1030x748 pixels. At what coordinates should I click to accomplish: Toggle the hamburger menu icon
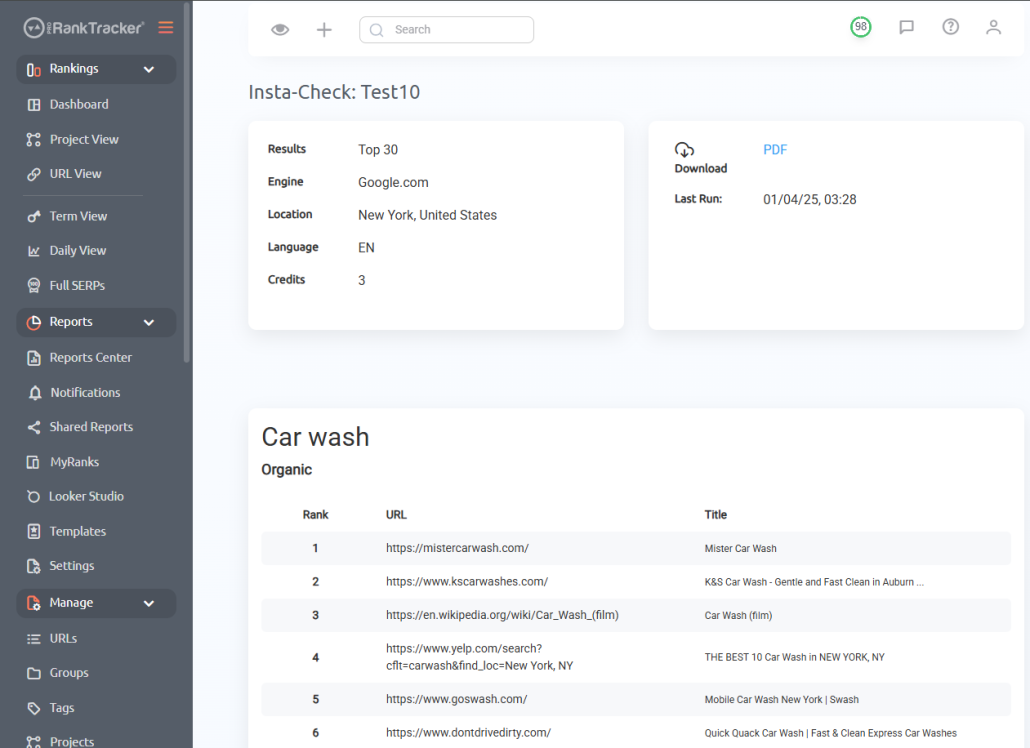(166, 28)
